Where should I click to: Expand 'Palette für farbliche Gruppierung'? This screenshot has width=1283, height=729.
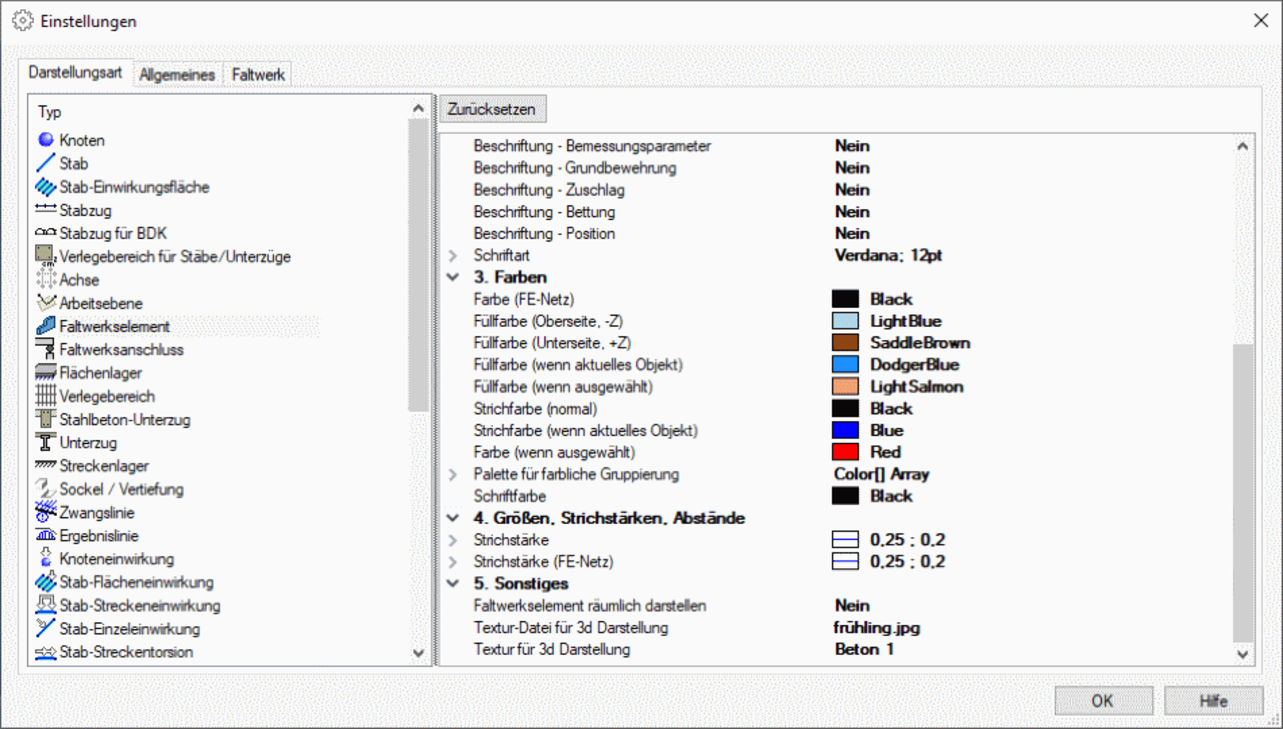453,475
